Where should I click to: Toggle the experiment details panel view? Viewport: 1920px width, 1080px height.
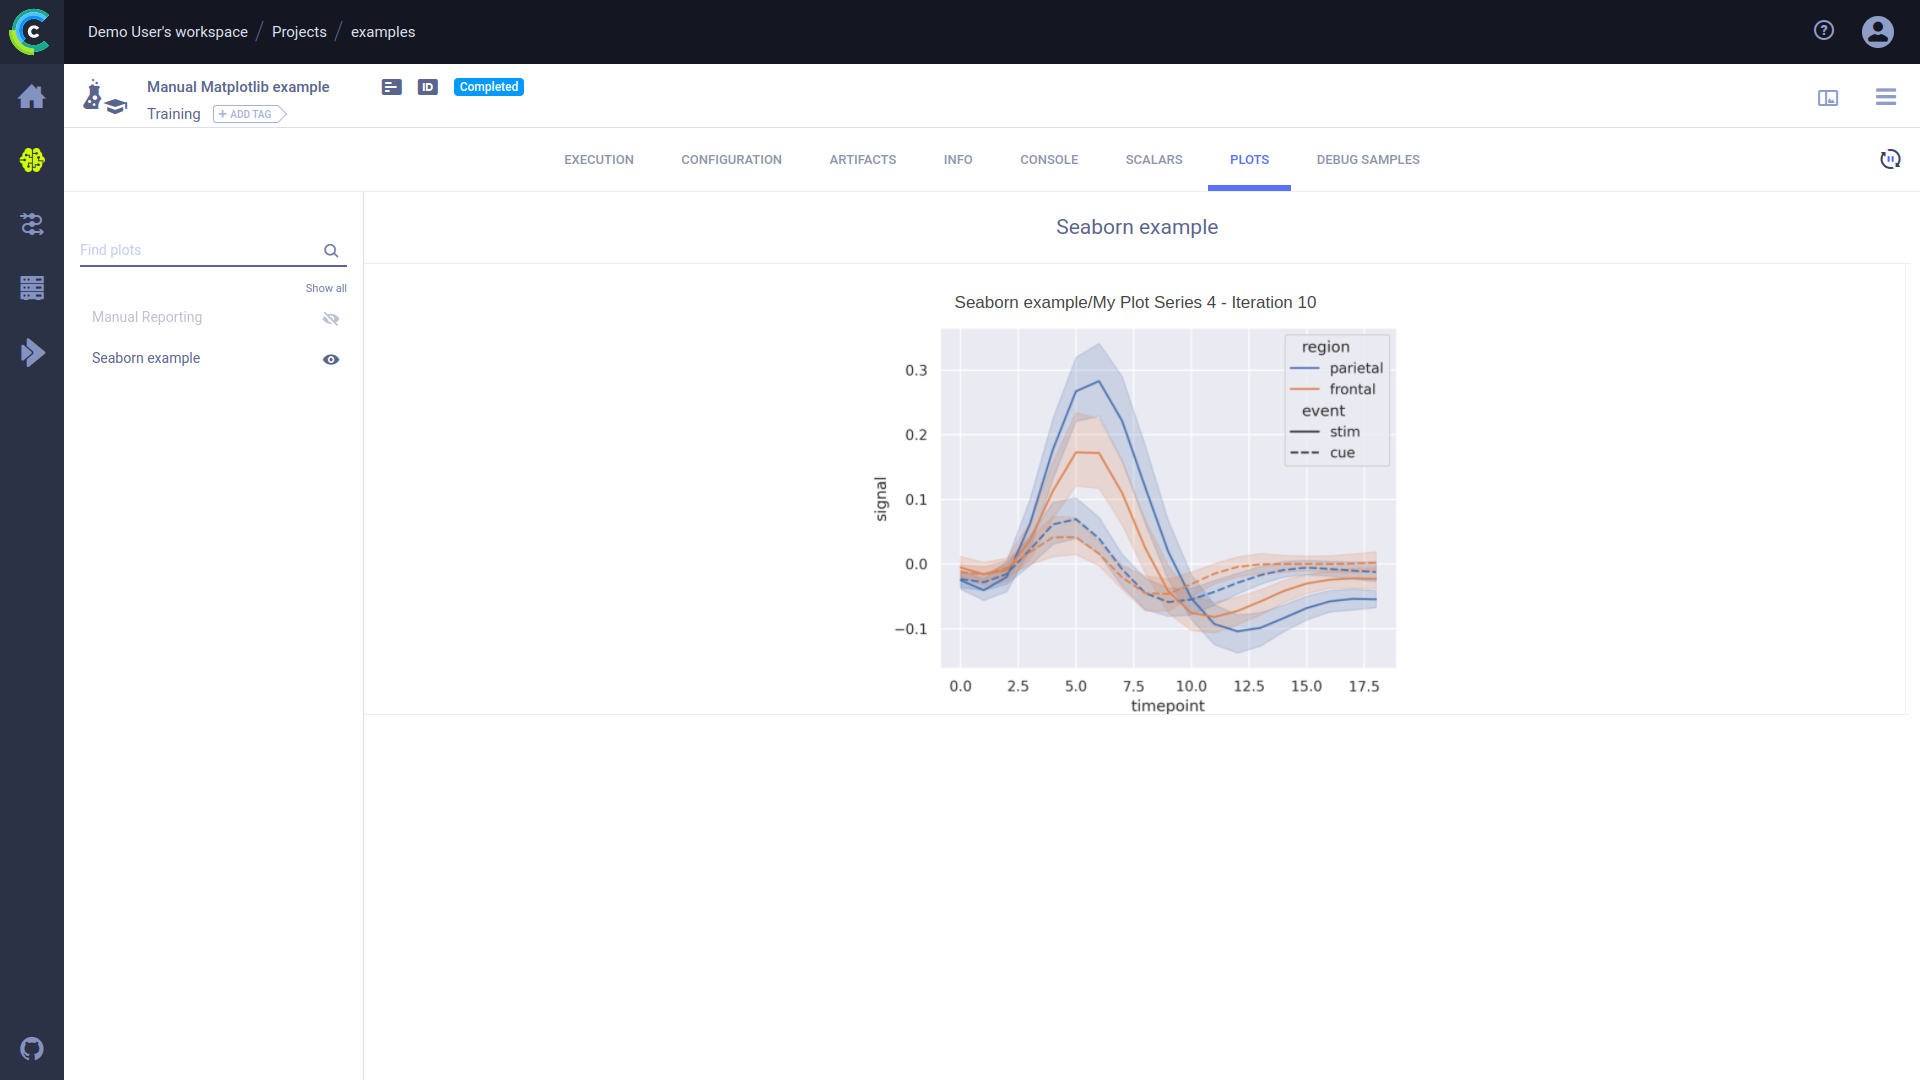coord(1827,97)
